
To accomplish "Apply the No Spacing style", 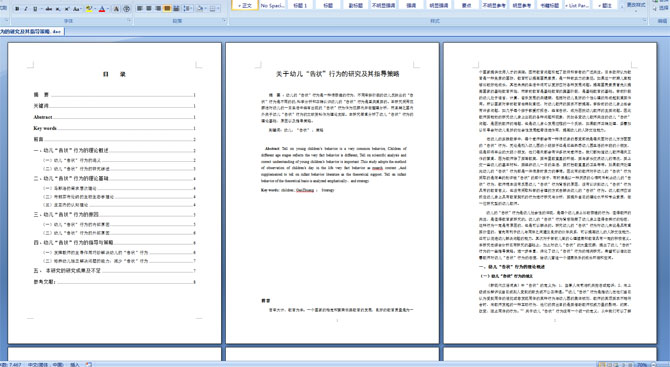I will 272,5.
